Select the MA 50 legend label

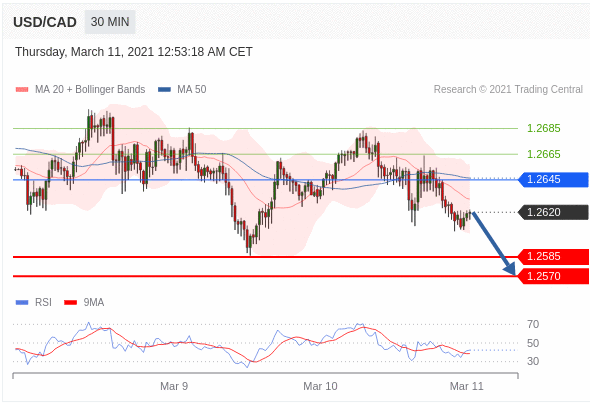pyautogui.click(x=192, y=90)
